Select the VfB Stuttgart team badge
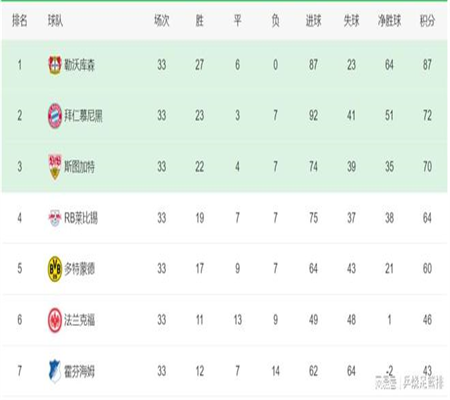This screenshot has width=450, height=400. click(55, 167)
